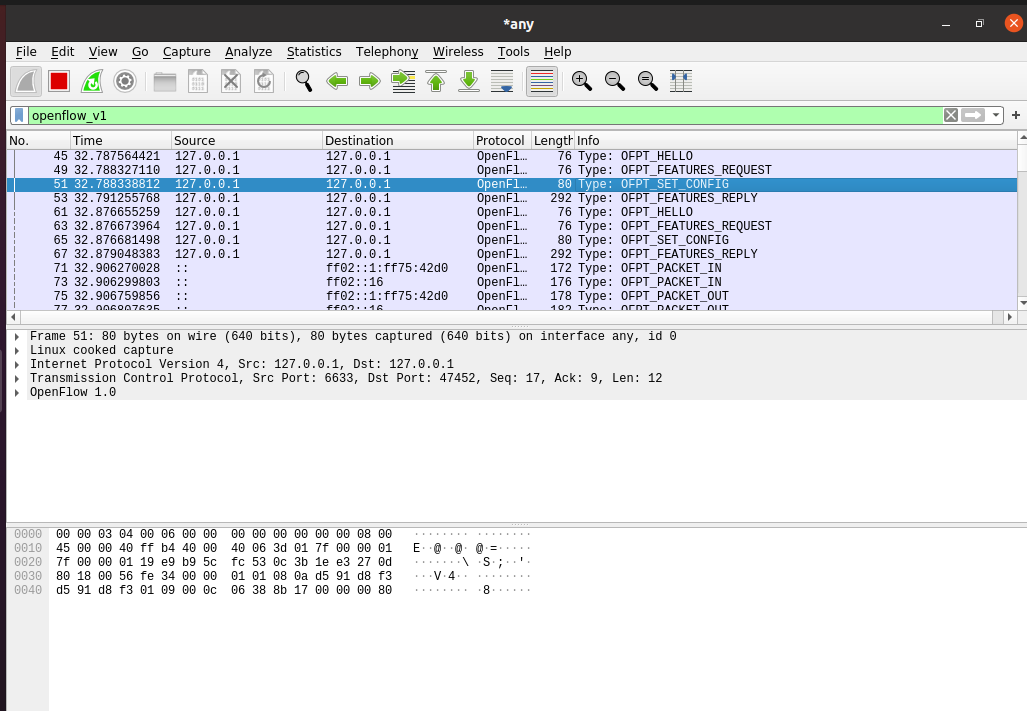Open capture options gear icon
The width and height of the screenshot is (1027, 711).
point(124,81)
